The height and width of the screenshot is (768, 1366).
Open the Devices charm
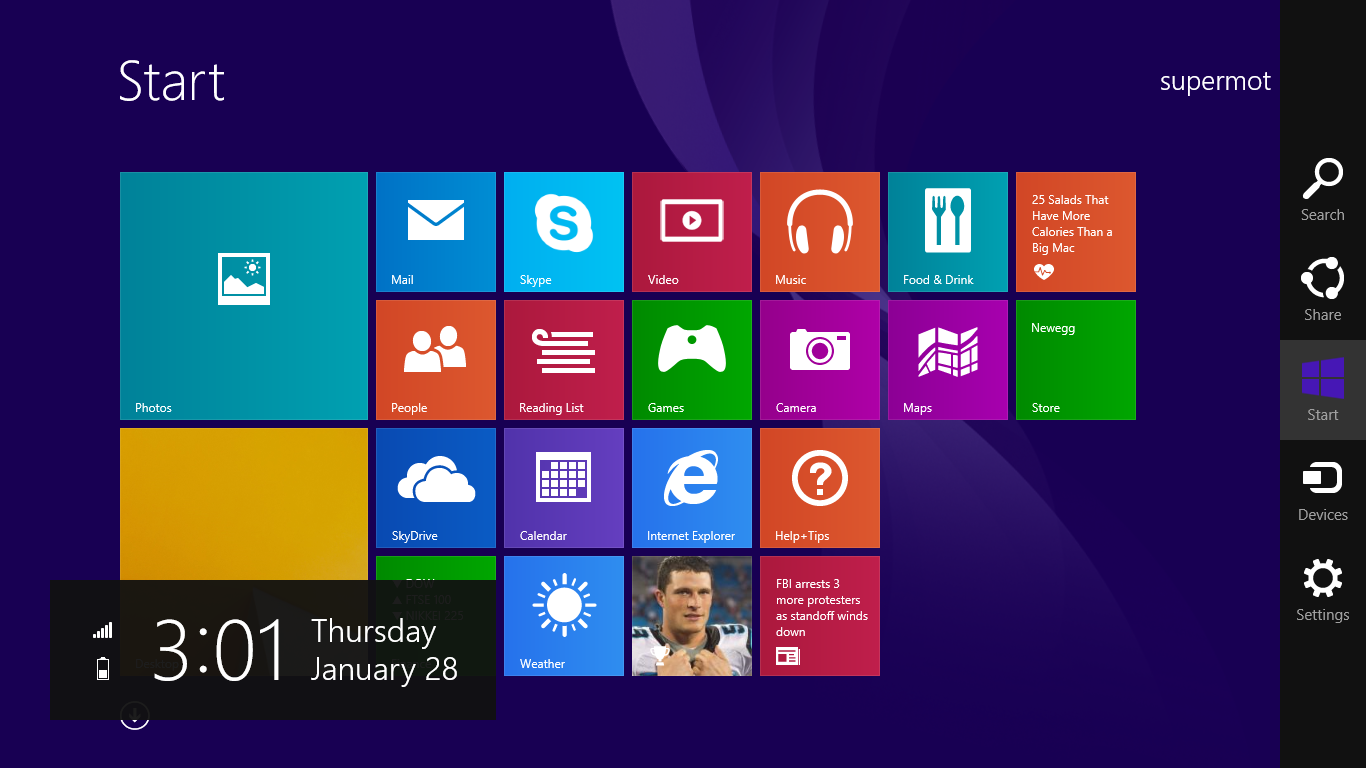[1322, 490]
